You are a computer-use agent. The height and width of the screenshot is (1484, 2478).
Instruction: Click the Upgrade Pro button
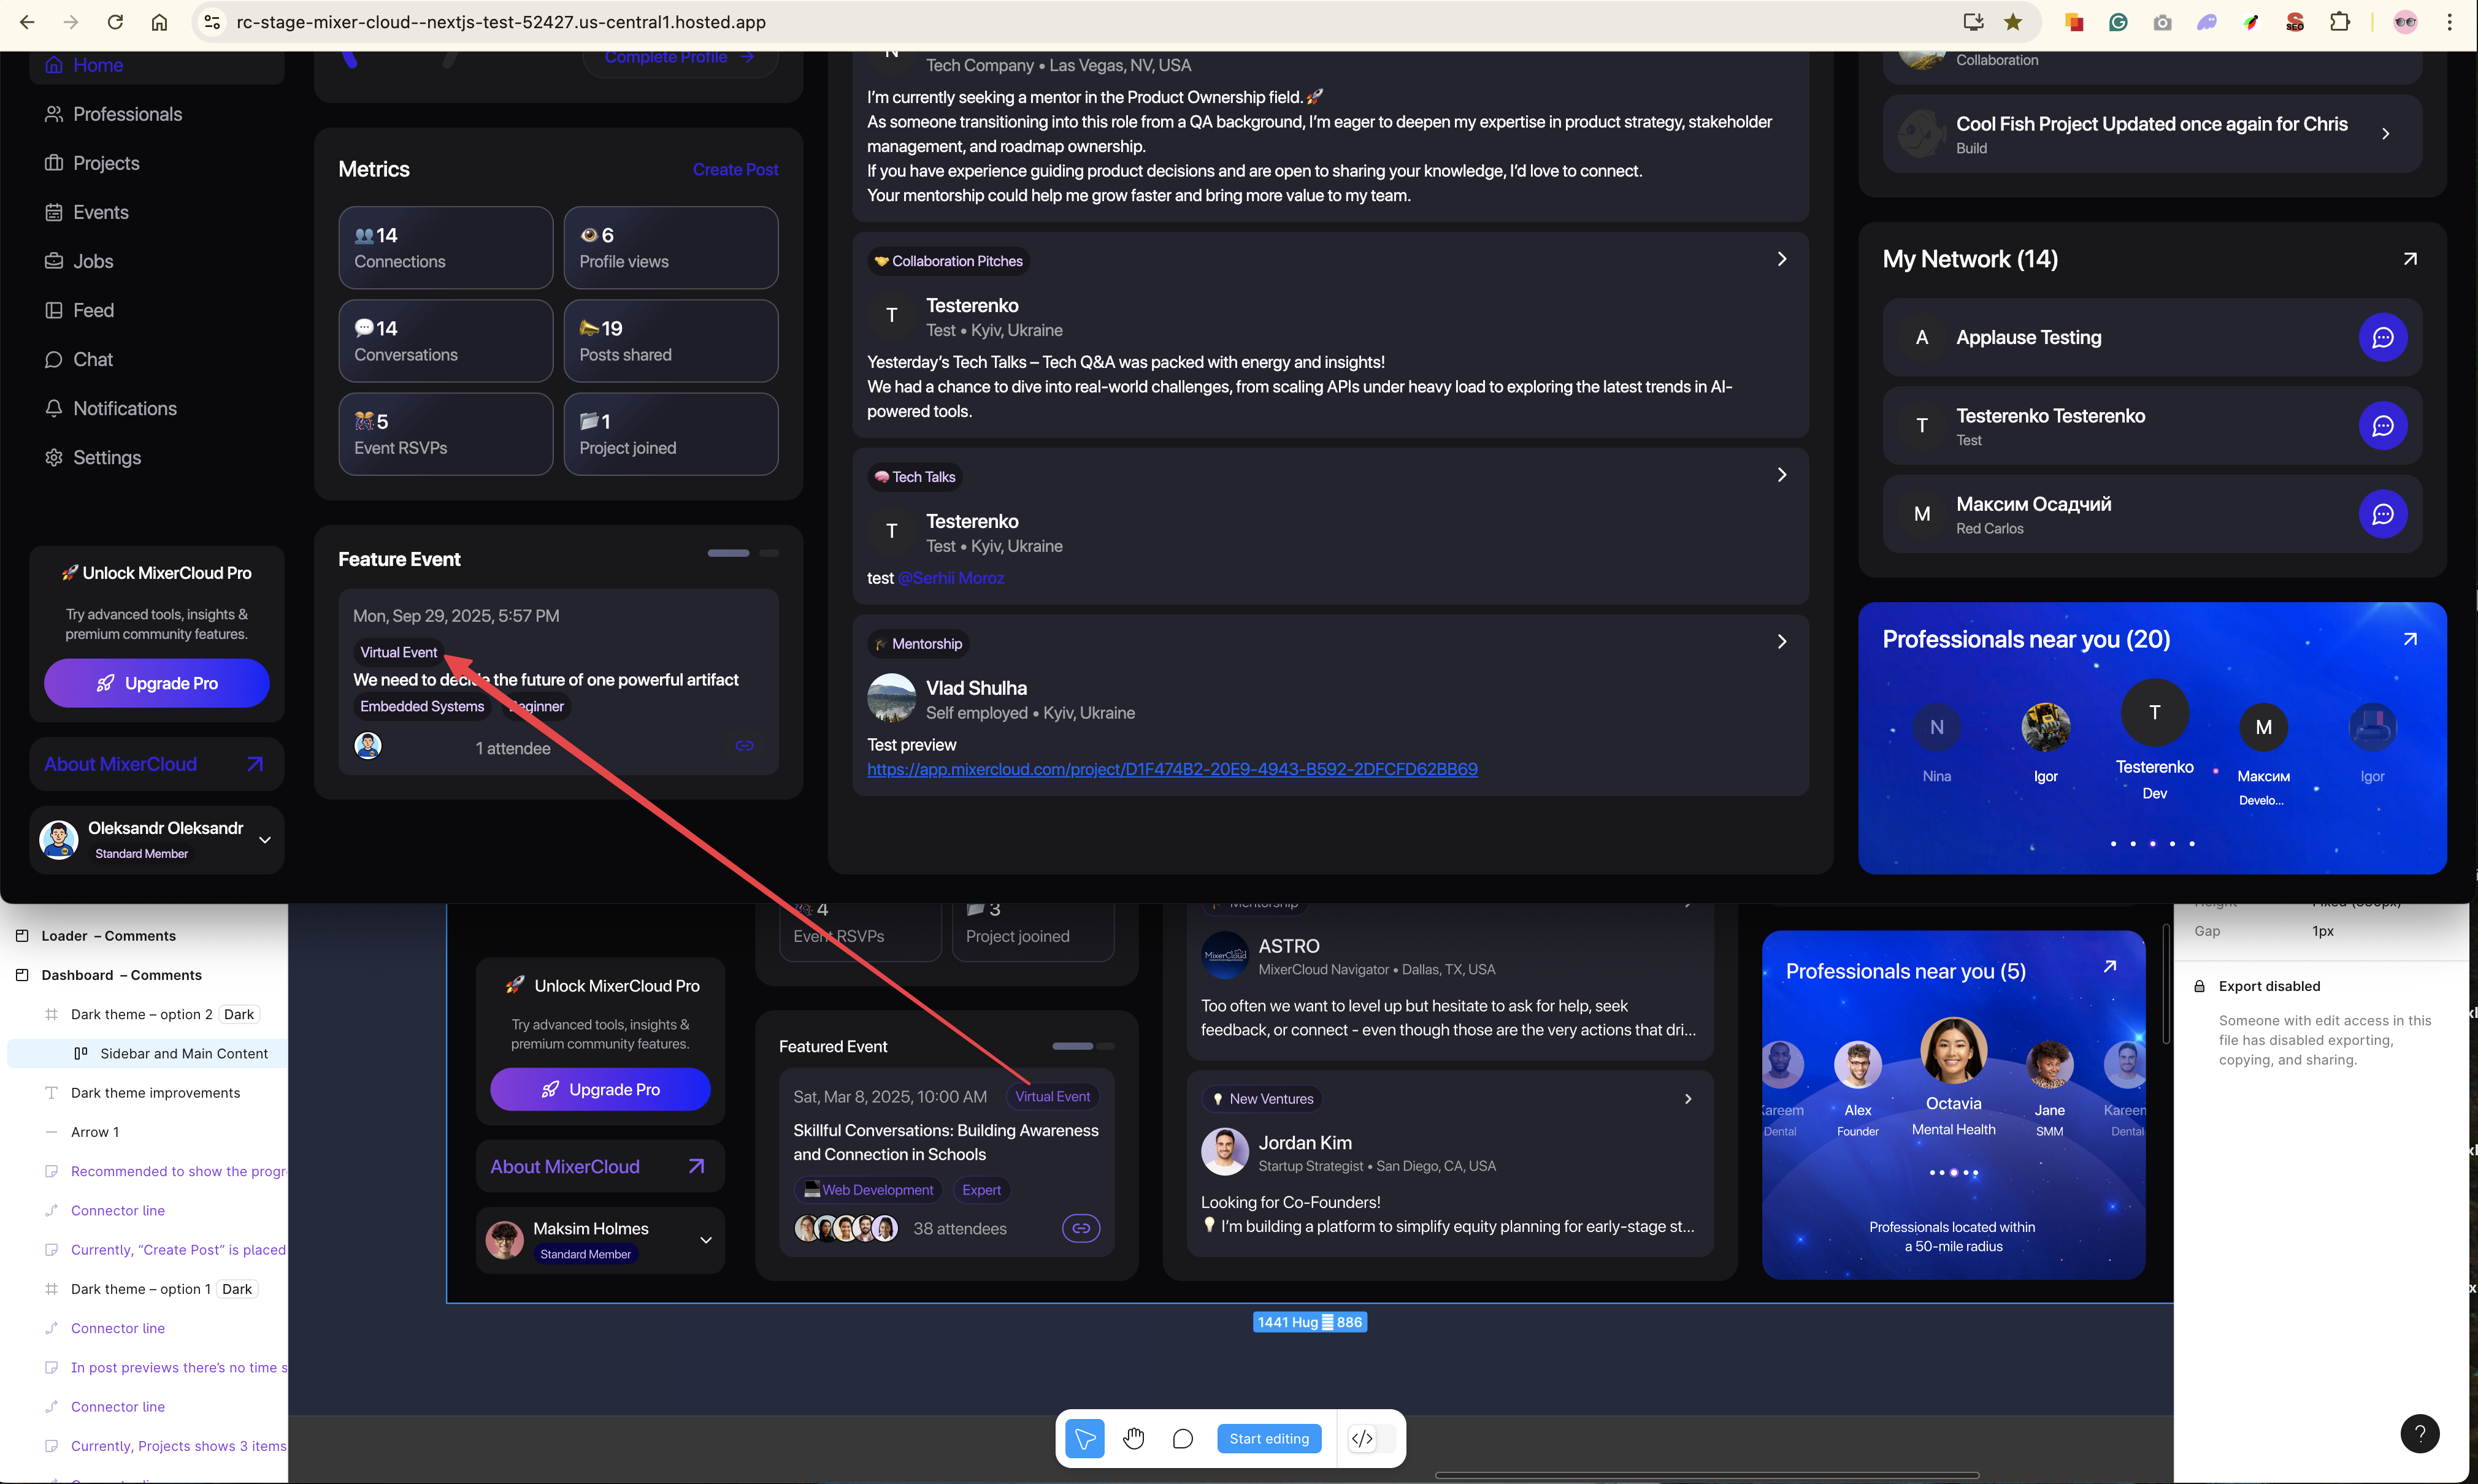[157, 683]
